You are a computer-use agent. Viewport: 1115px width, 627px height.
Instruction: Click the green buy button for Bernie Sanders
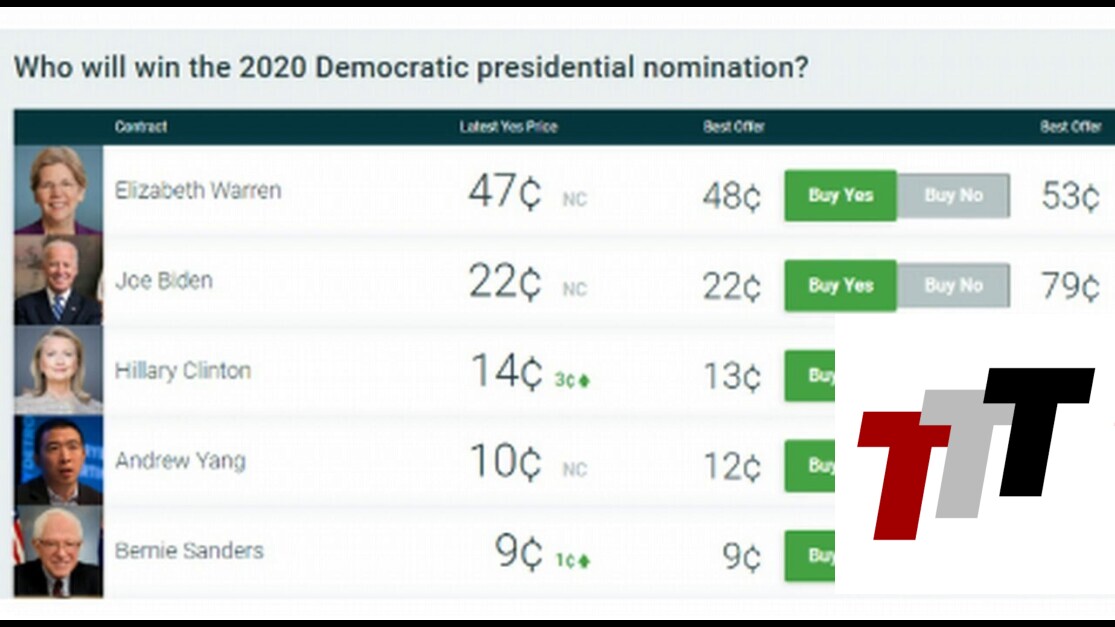(810, 556)
